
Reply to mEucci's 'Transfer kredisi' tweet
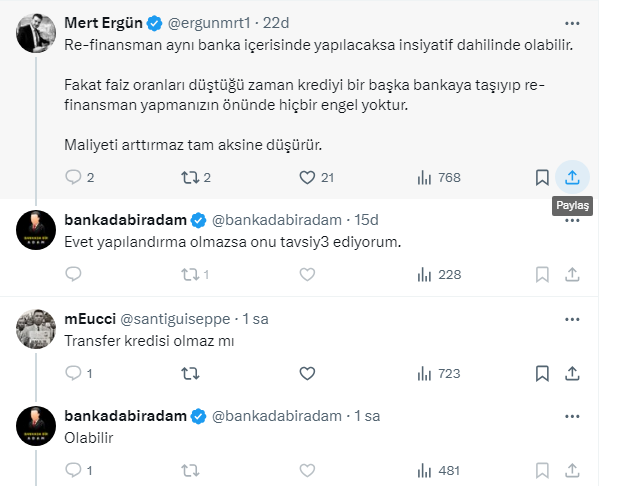click(x=73, y=373)
